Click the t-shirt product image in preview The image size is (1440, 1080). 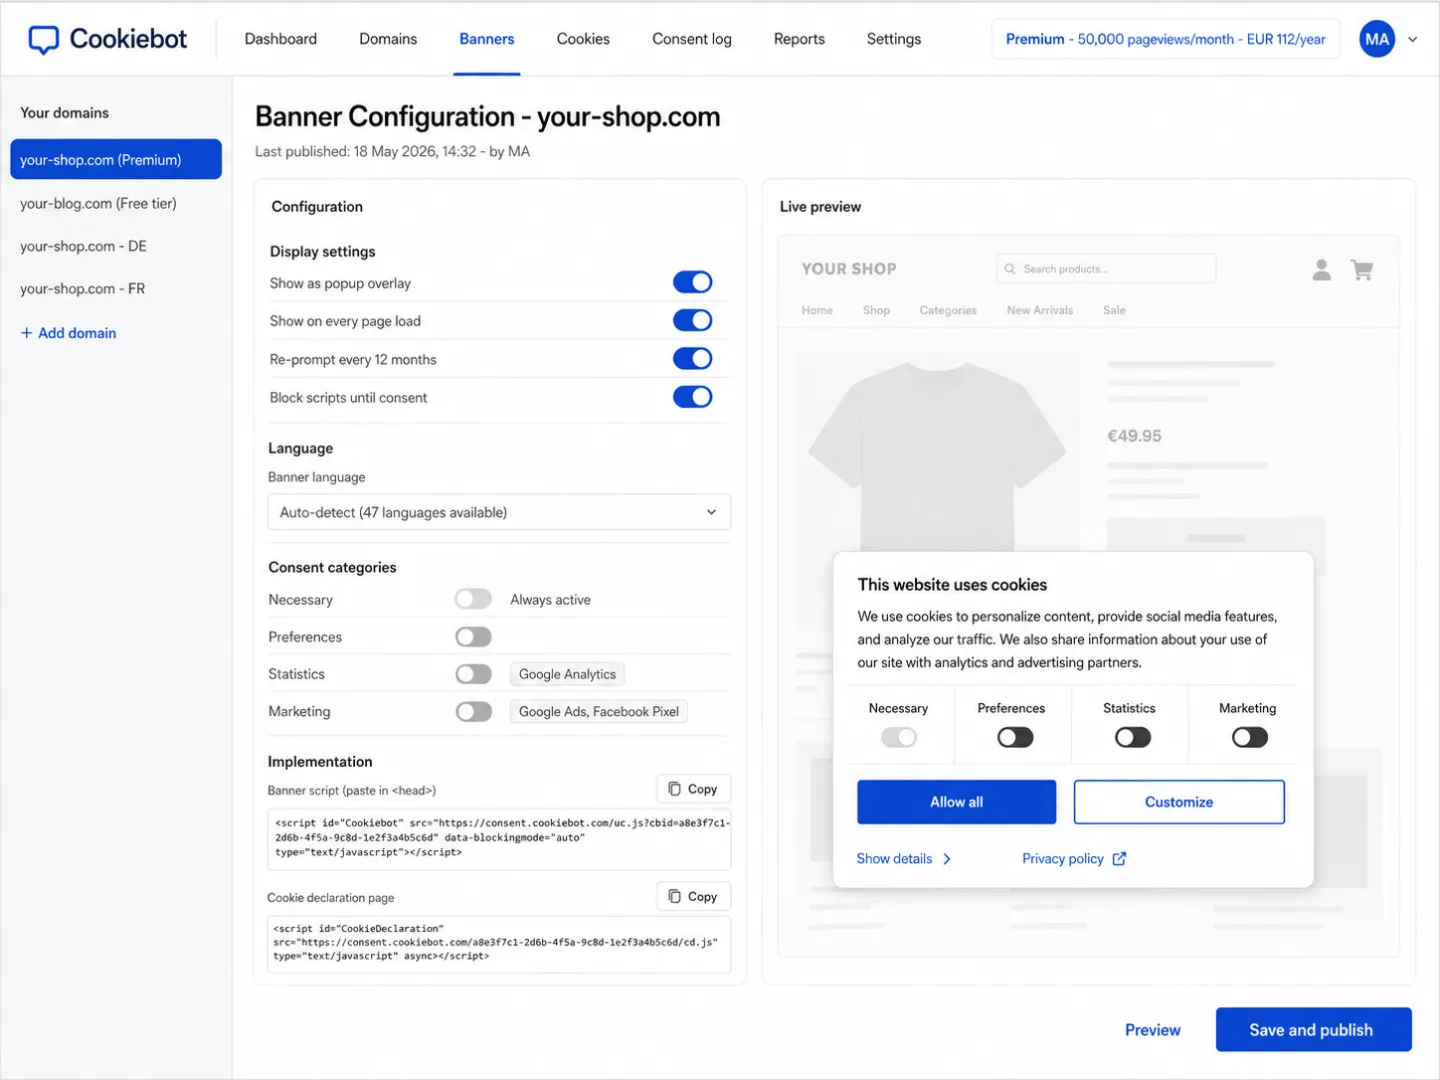tap(937, 455)
